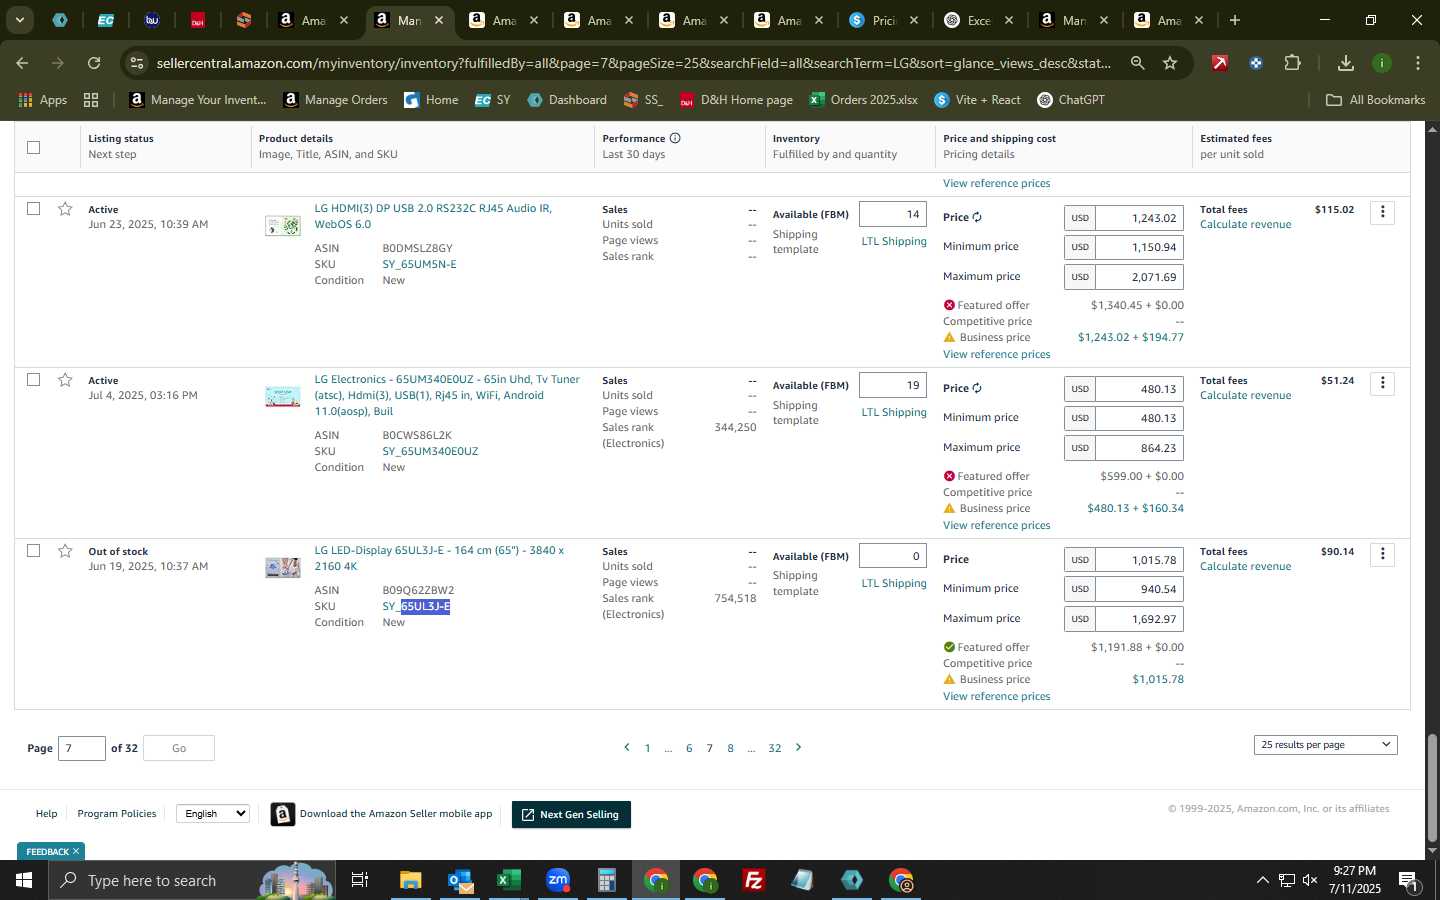The image size is (1440, 900).
Task: Open the Manage Orders bookmark
Action: 335,100
